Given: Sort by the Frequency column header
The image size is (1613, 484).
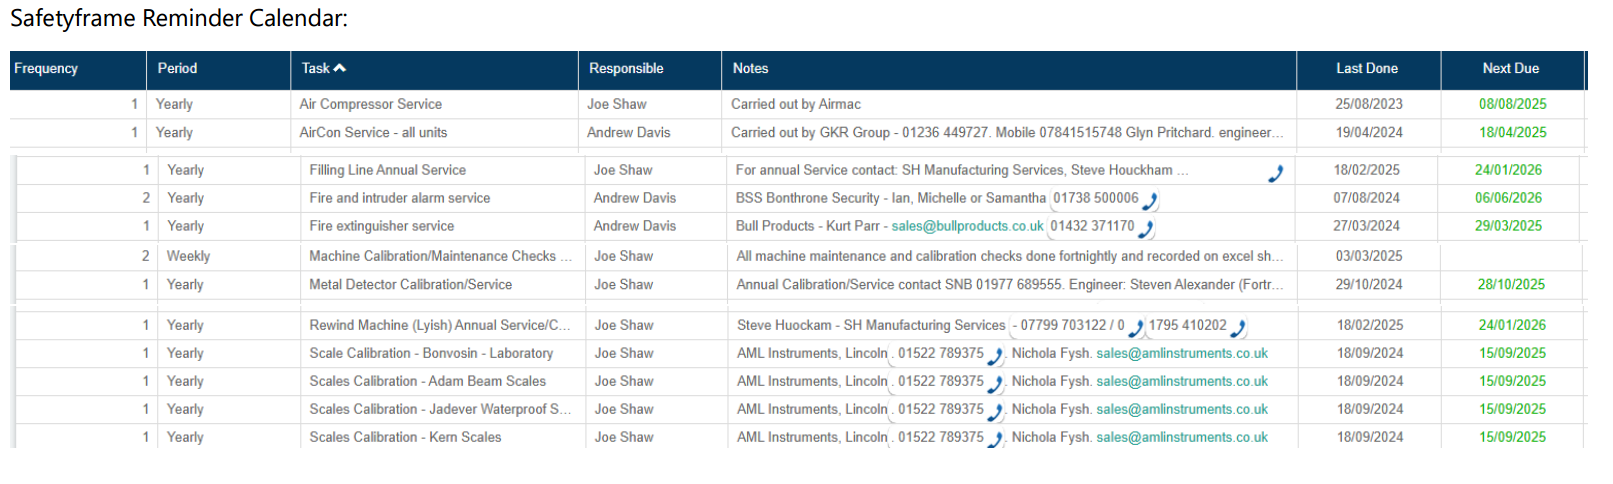Looking at the screenshot, I should click(x=46, y=68).
